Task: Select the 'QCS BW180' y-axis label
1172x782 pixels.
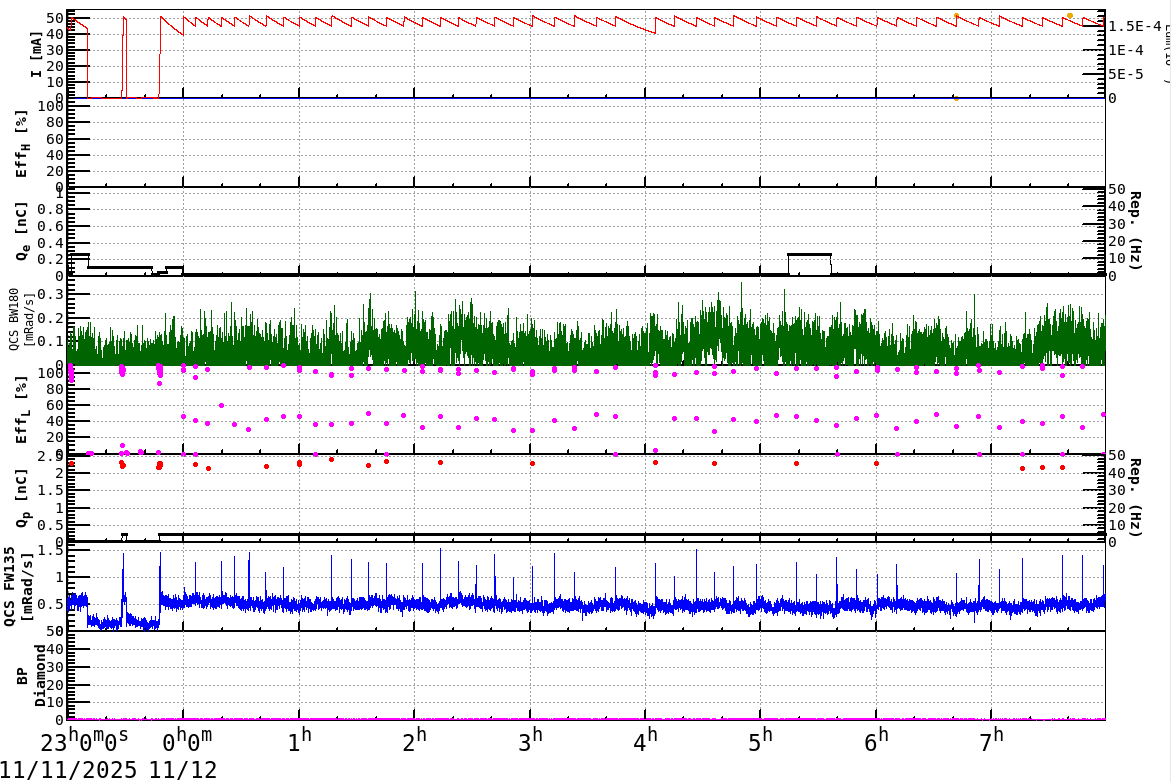Action: 22,319
